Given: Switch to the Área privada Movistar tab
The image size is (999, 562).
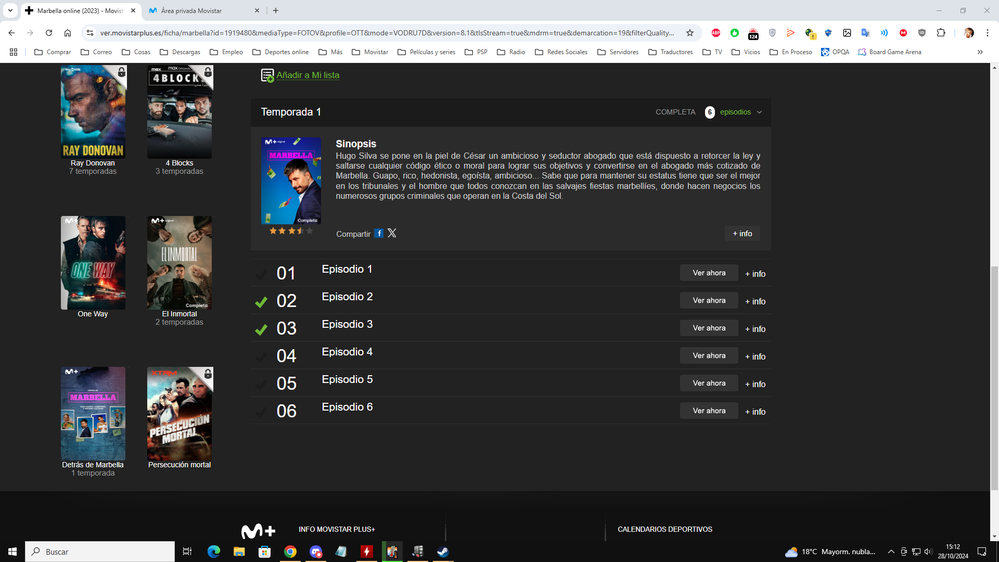Looking at the screenshot, I should pos(203,11).
